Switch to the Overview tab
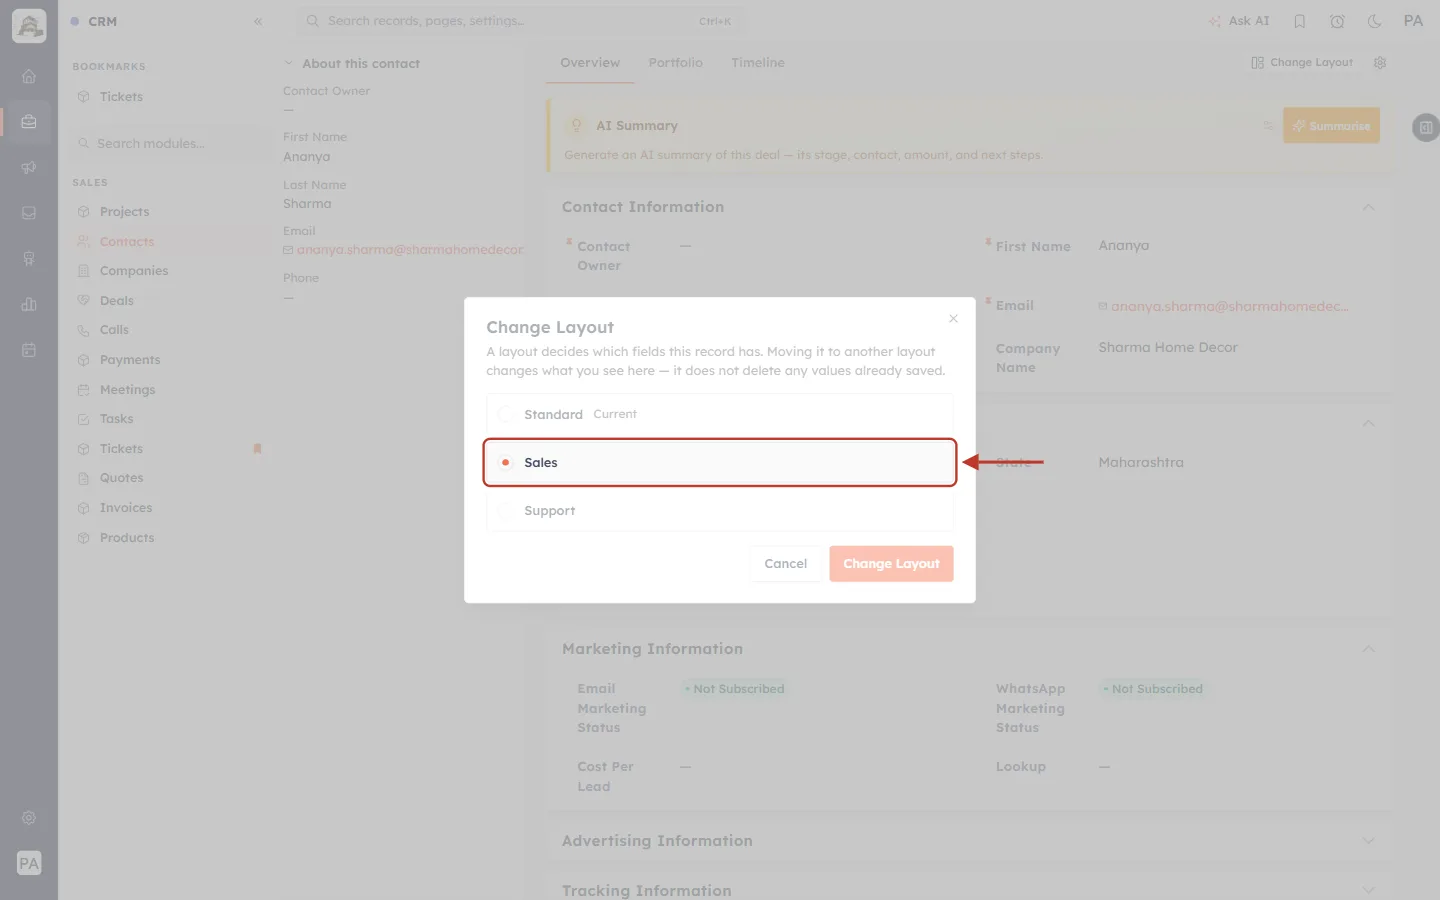Image resolution: width=1440 pixels, height=900 pixels. pos(590,62)
